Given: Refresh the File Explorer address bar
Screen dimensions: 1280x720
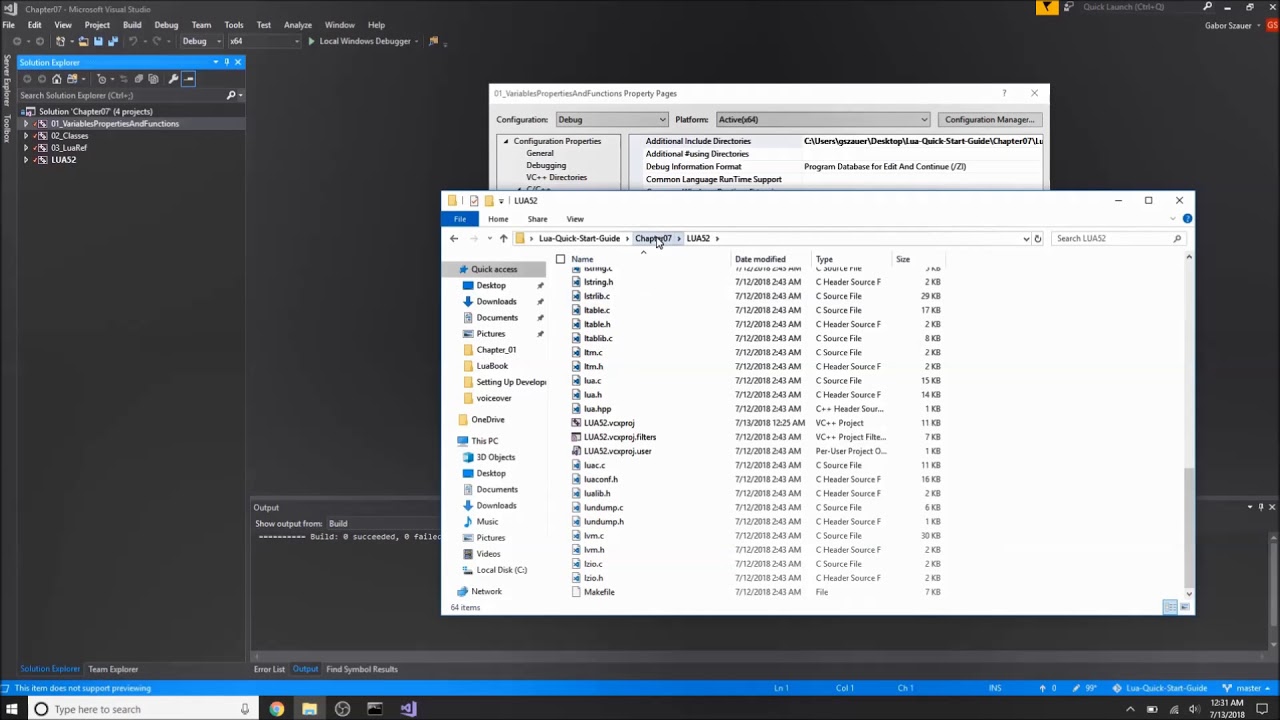Looking at the screenshot, I should [x=1037, y=238].
